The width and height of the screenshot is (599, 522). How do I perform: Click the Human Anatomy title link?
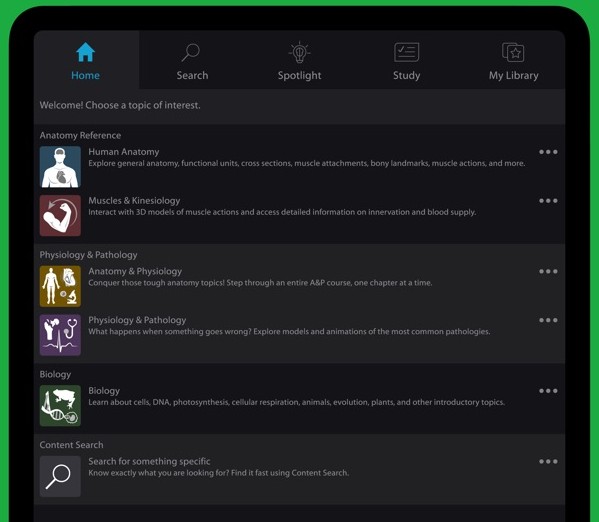pos(124,152)
